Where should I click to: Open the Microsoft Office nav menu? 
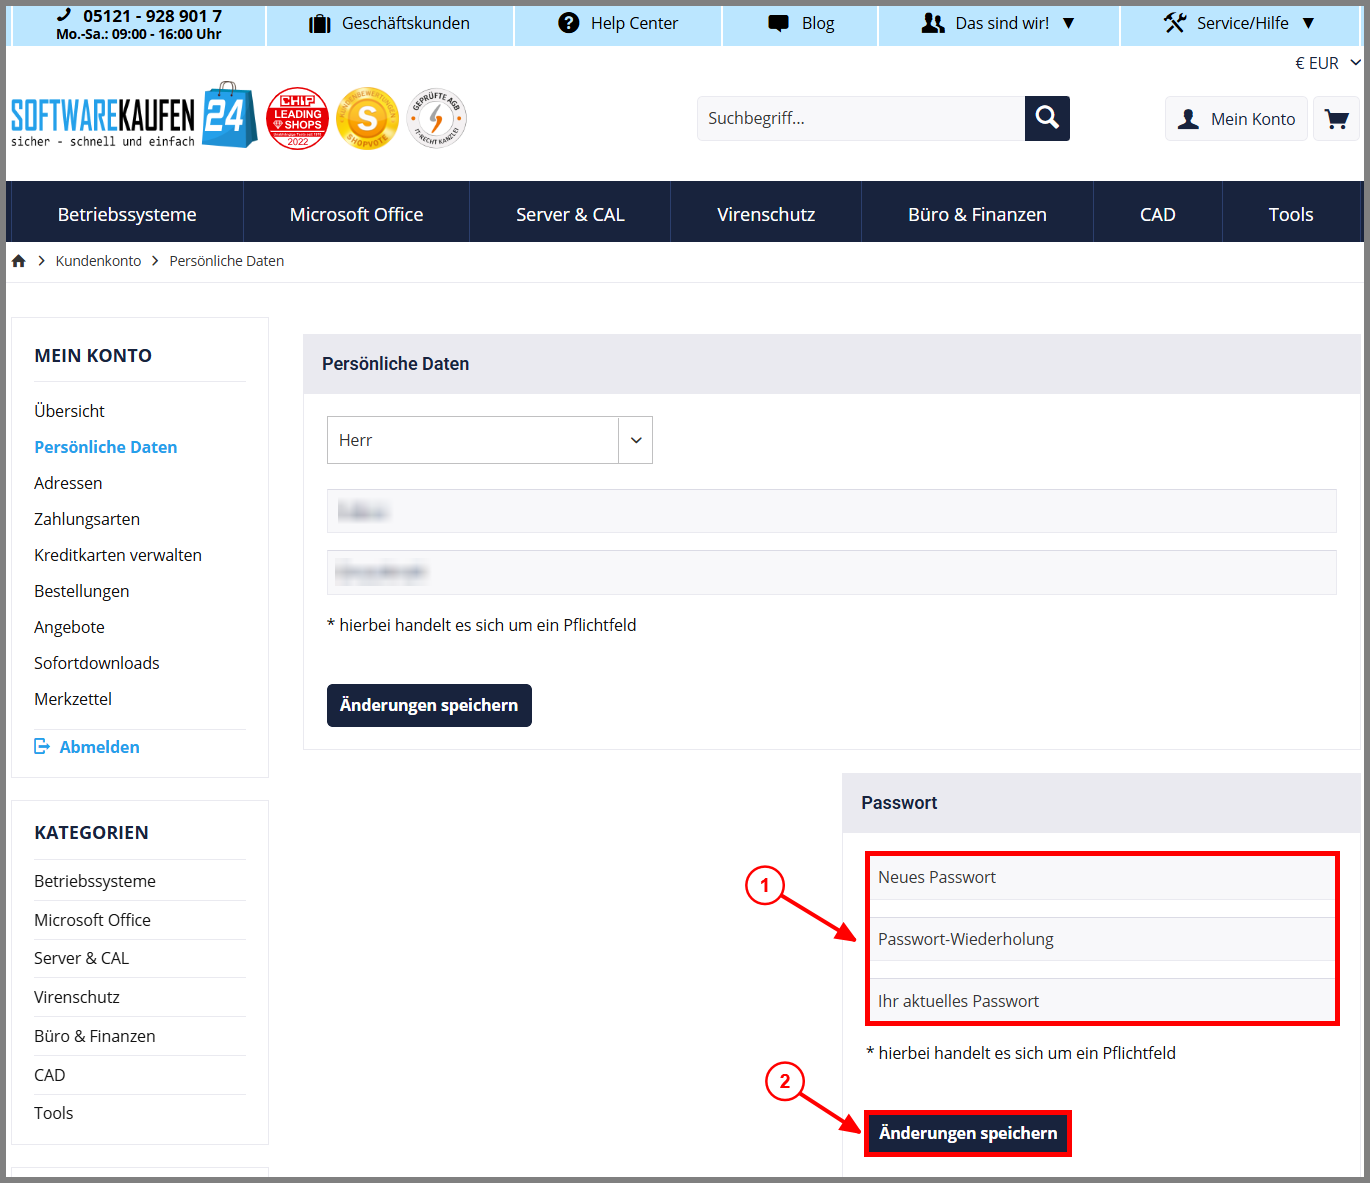pyautogui.click(x=356, y=214)
